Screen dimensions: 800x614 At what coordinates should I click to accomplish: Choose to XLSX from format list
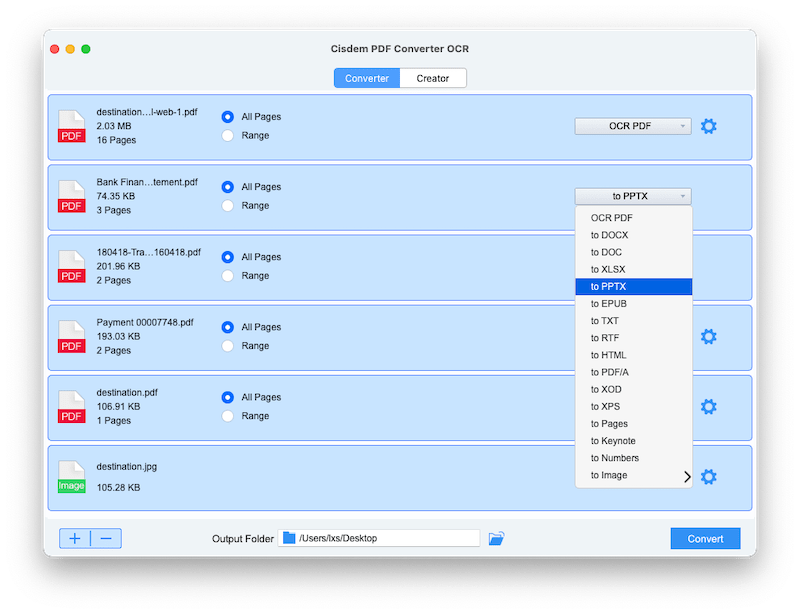coord(609,269)
